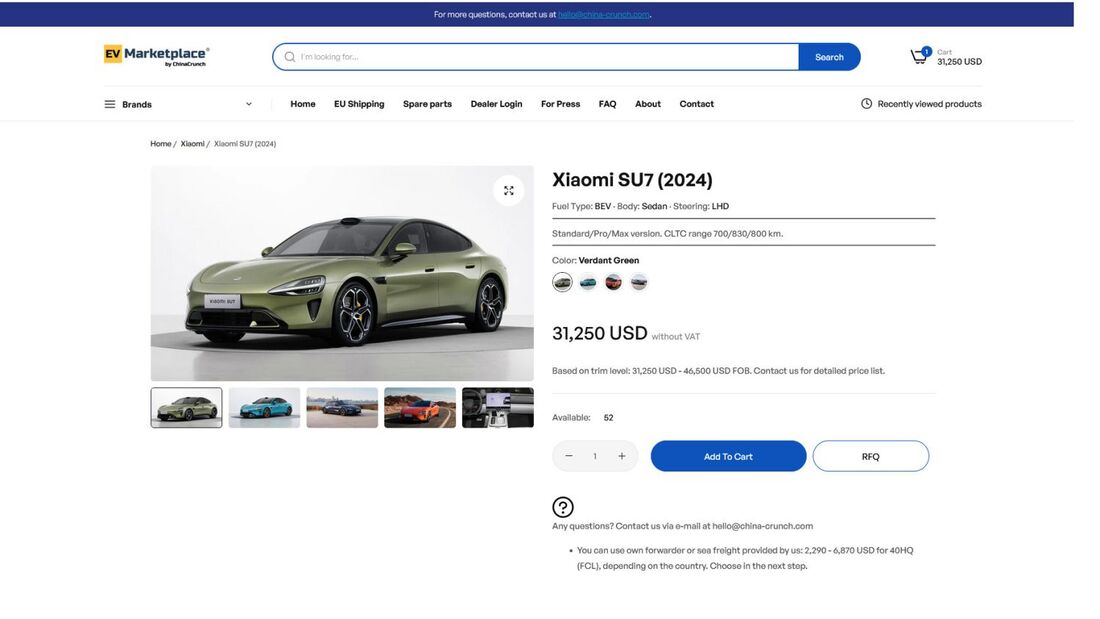Screen dimensions: 1100x619
Task: Select the Verdant Green color swatch
Action: pos(563,282)
